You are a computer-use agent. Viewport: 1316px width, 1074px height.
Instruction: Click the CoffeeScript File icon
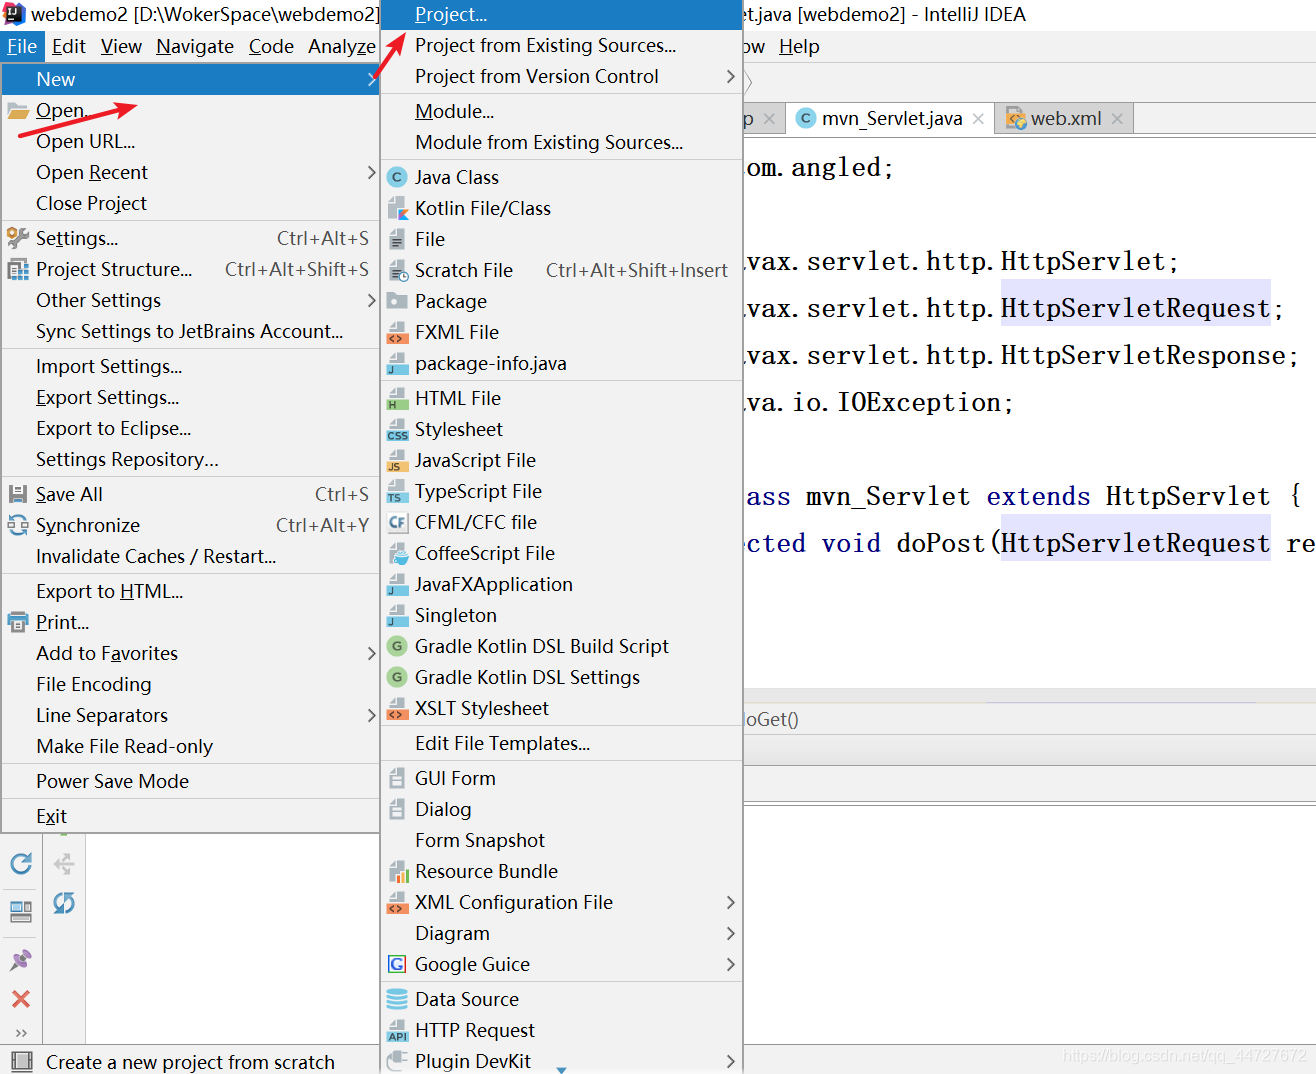coord(397,553)
